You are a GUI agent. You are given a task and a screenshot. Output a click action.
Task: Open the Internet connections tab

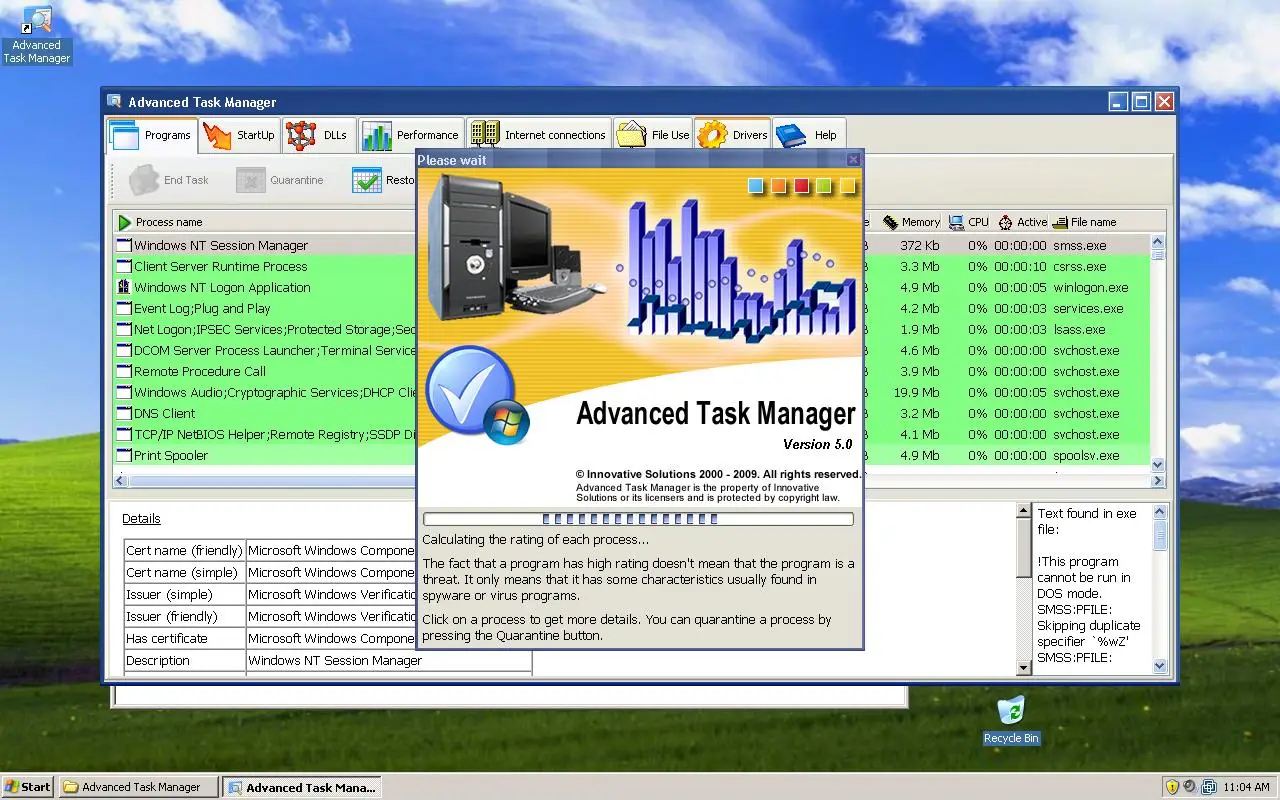point(538,135)
